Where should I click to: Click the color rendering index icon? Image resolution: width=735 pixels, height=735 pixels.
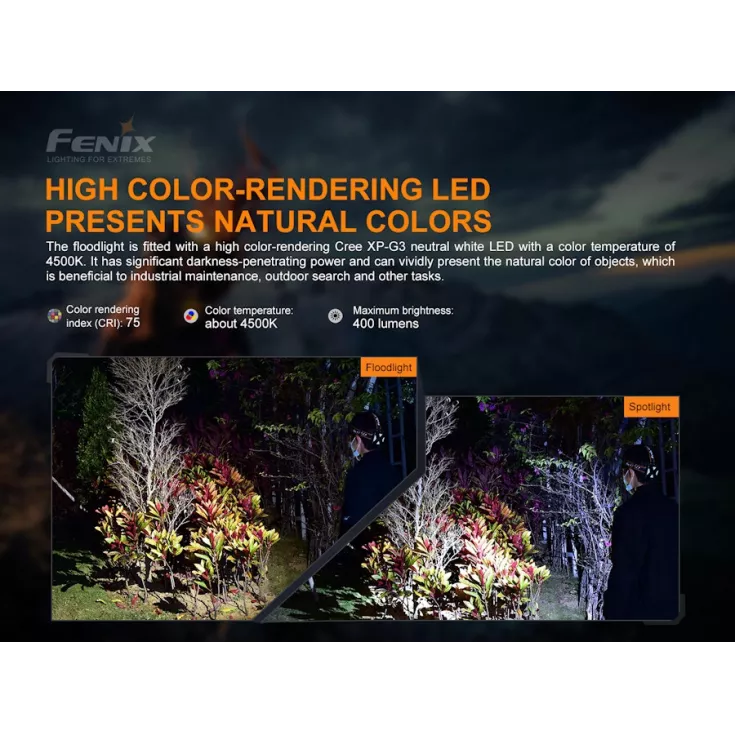point(55,316)
